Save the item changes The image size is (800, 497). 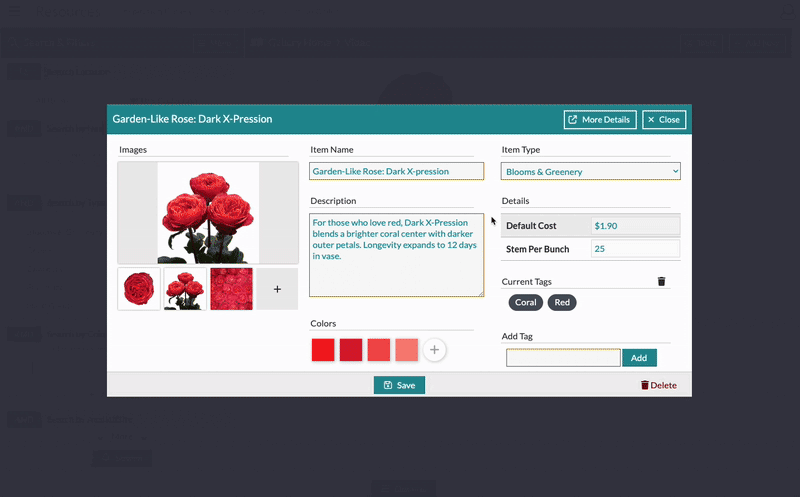pyautogui.click(x=399, y=385)
